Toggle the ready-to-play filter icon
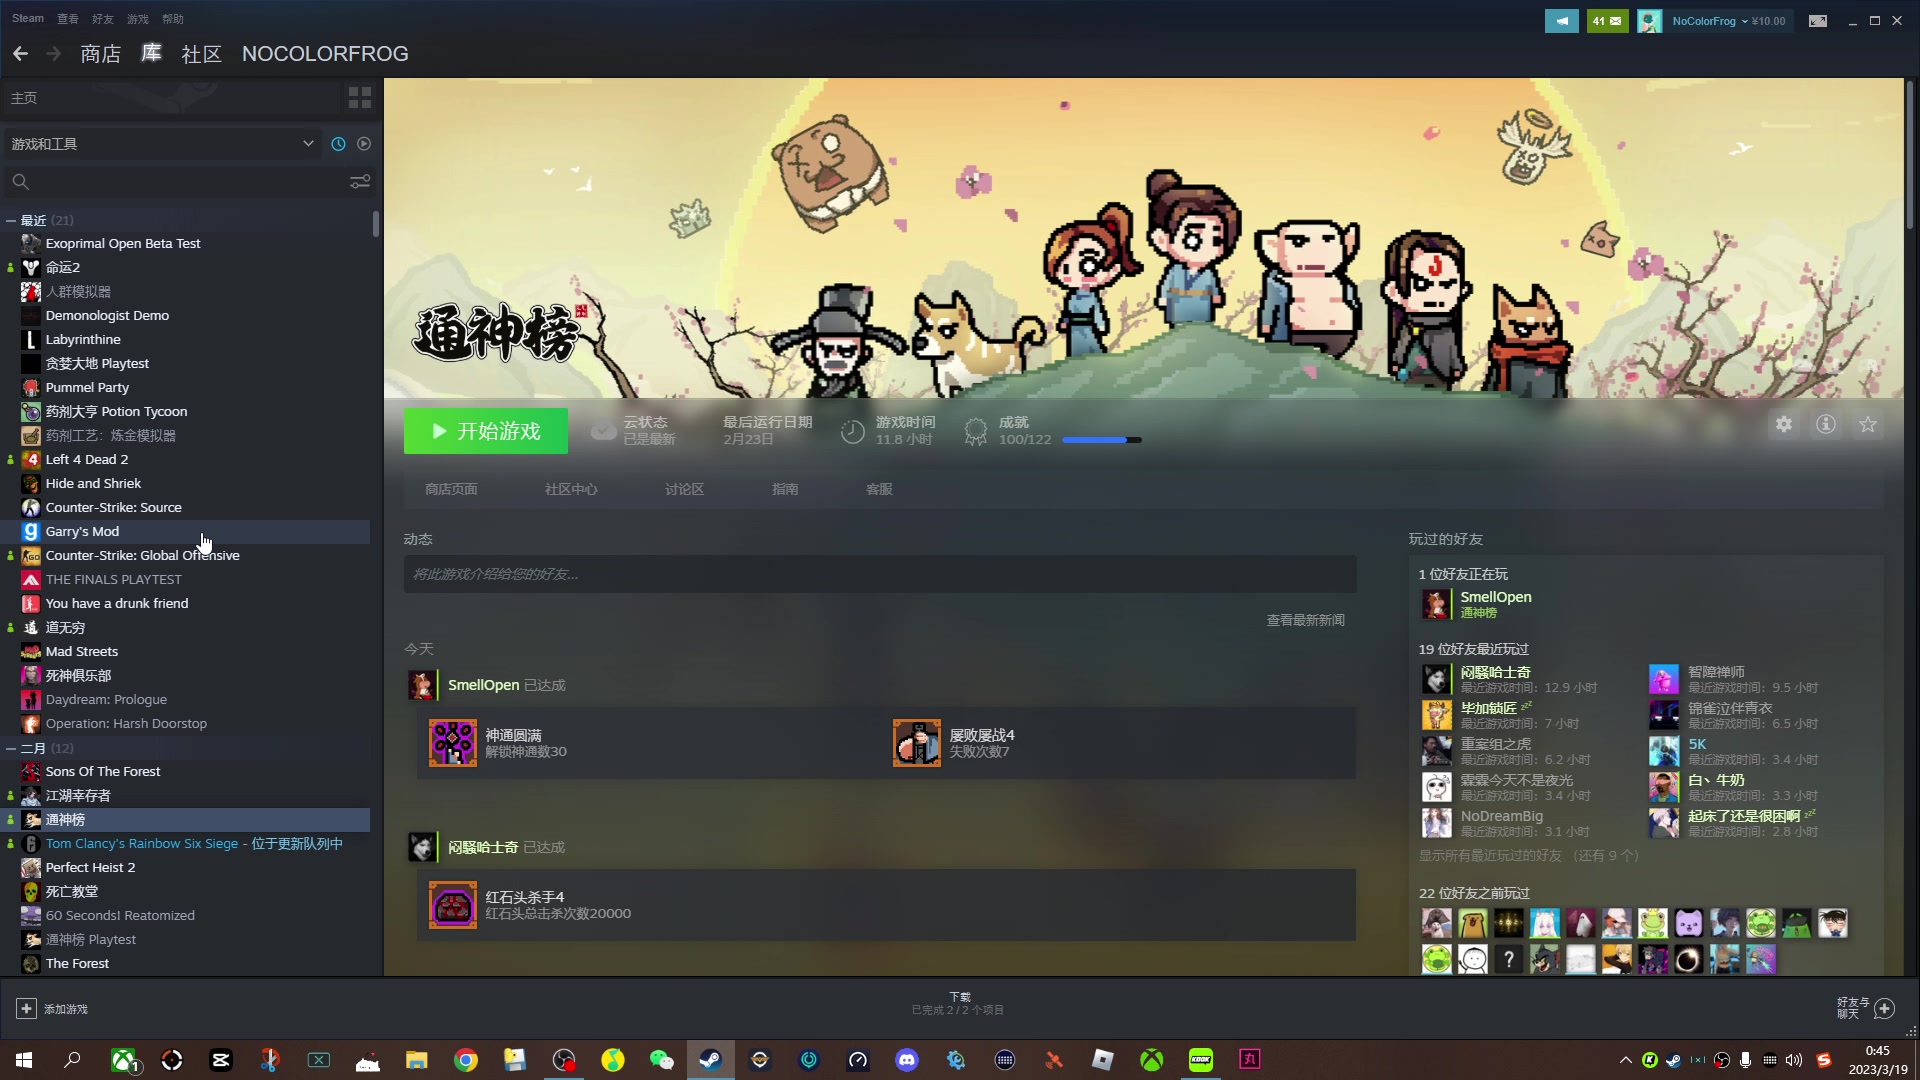 [364, 144]
